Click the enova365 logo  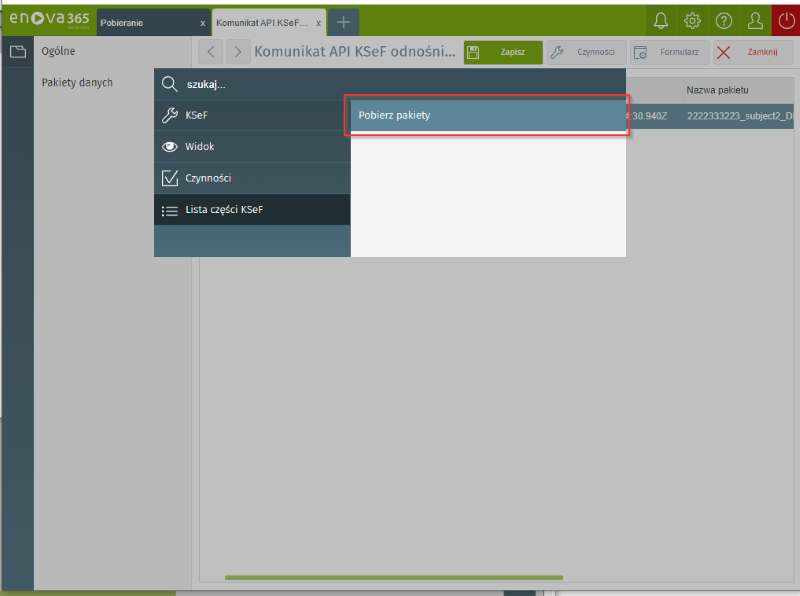coord(48,20)
